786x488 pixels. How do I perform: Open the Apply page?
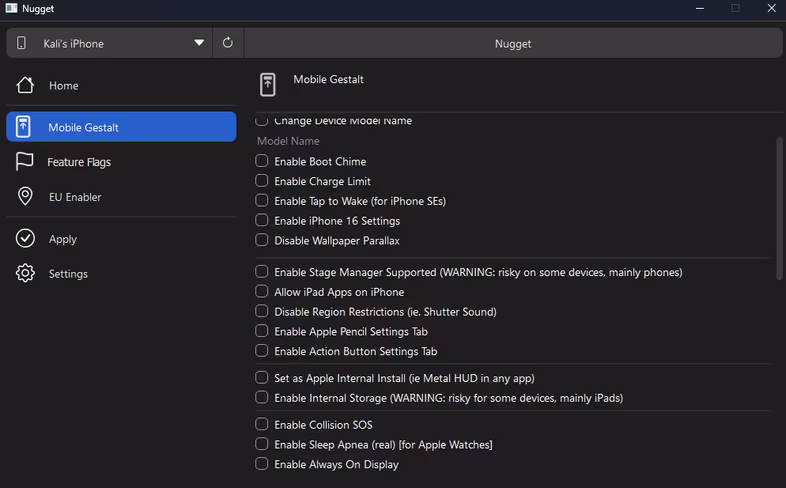click(121, 238)
